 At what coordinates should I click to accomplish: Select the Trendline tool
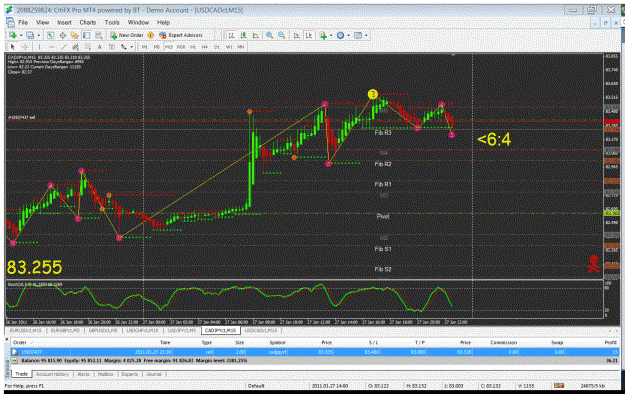pos(63,47)
